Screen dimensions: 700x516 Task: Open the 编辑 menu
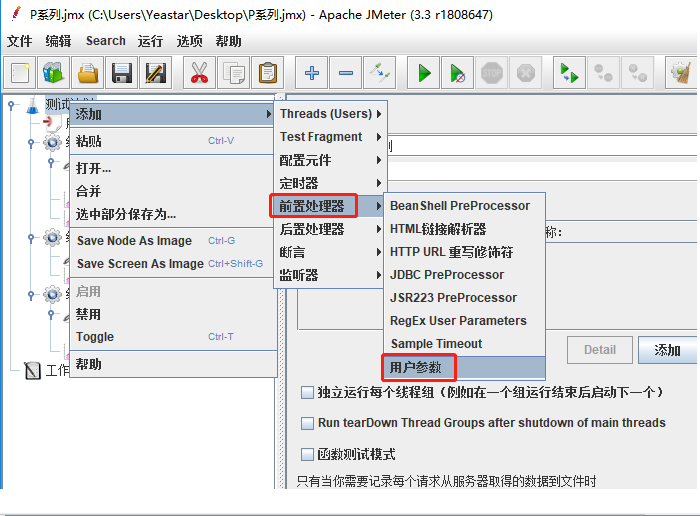click(58, 41)
